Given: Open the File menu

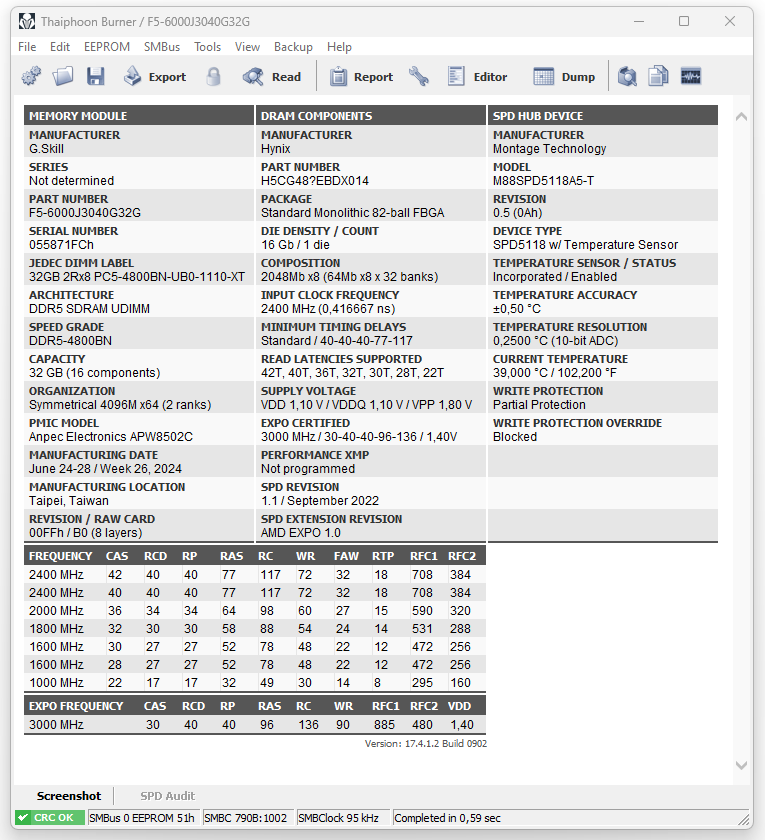Looking at the screenshot, I should pyautogui.click(x=27, y=47).
